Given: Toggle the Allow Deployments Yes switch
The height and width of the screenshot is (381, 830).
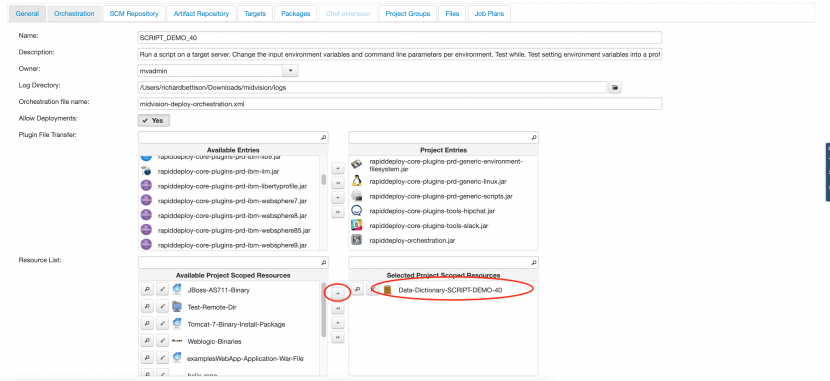Looking at the screenshot, I should click(x=154, y=120).
